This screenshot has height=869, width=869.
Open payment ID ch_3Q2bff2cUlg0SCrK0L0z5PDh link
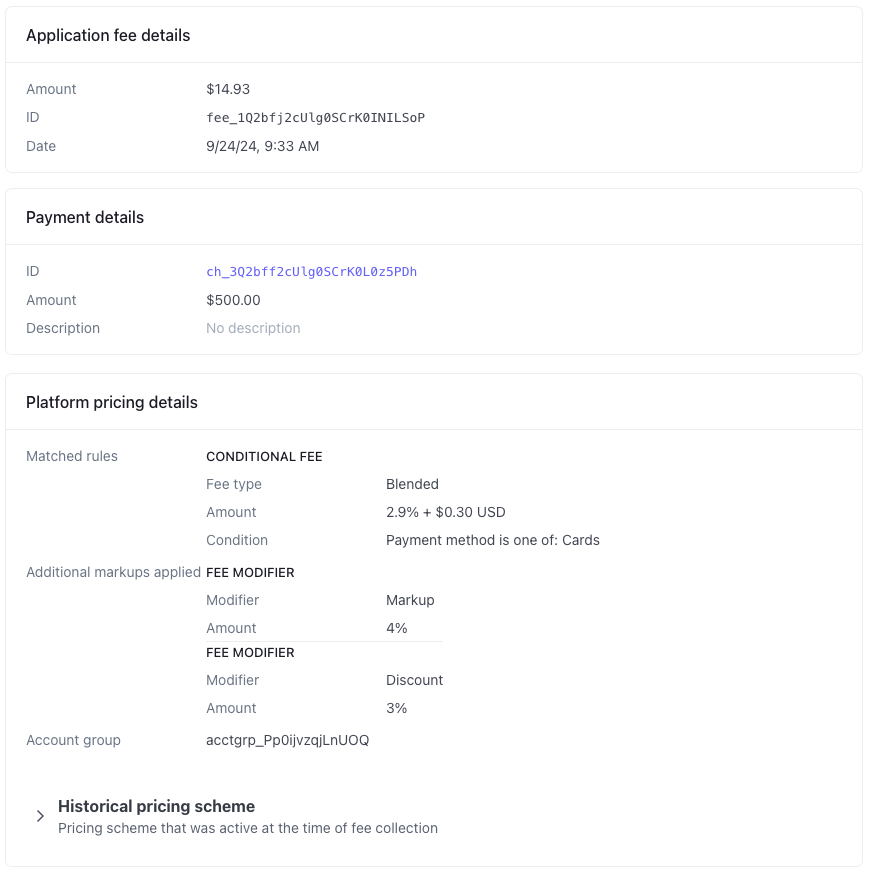[311, 272]
